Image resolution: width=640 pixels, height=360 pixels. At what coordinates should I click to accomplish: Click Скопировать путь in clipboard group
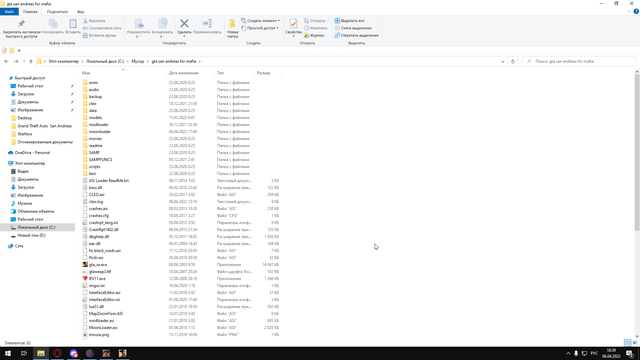pyautogui.click(x=102, y=28)
